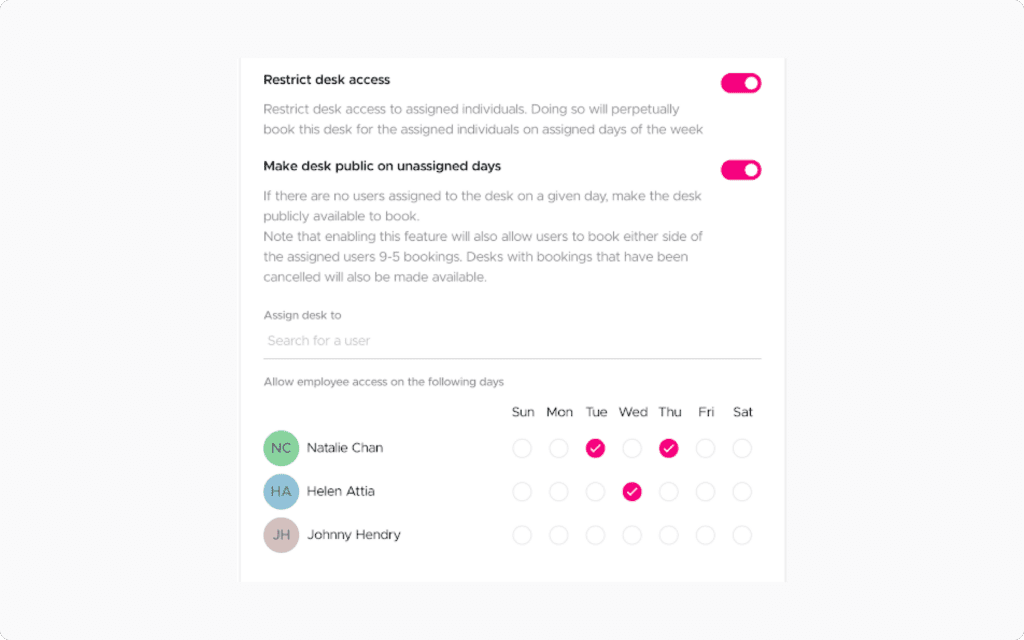Image resolution: width=1024 pixels, height=640 pixels.
Task: Click the Search for a user field
Action: coord(512,341)
